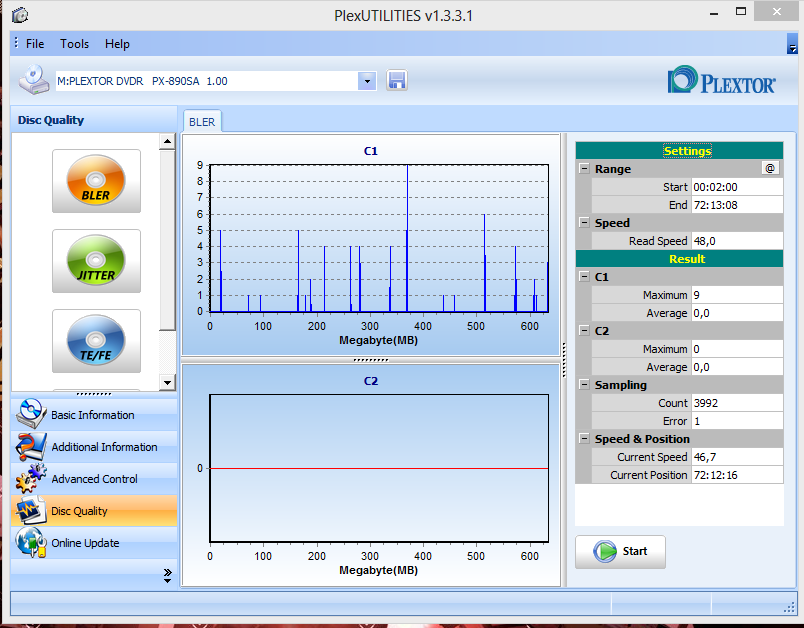The width and height of the screenshot is (804, 628).
Task: Click the green play icon on Start
Action: 605,552
